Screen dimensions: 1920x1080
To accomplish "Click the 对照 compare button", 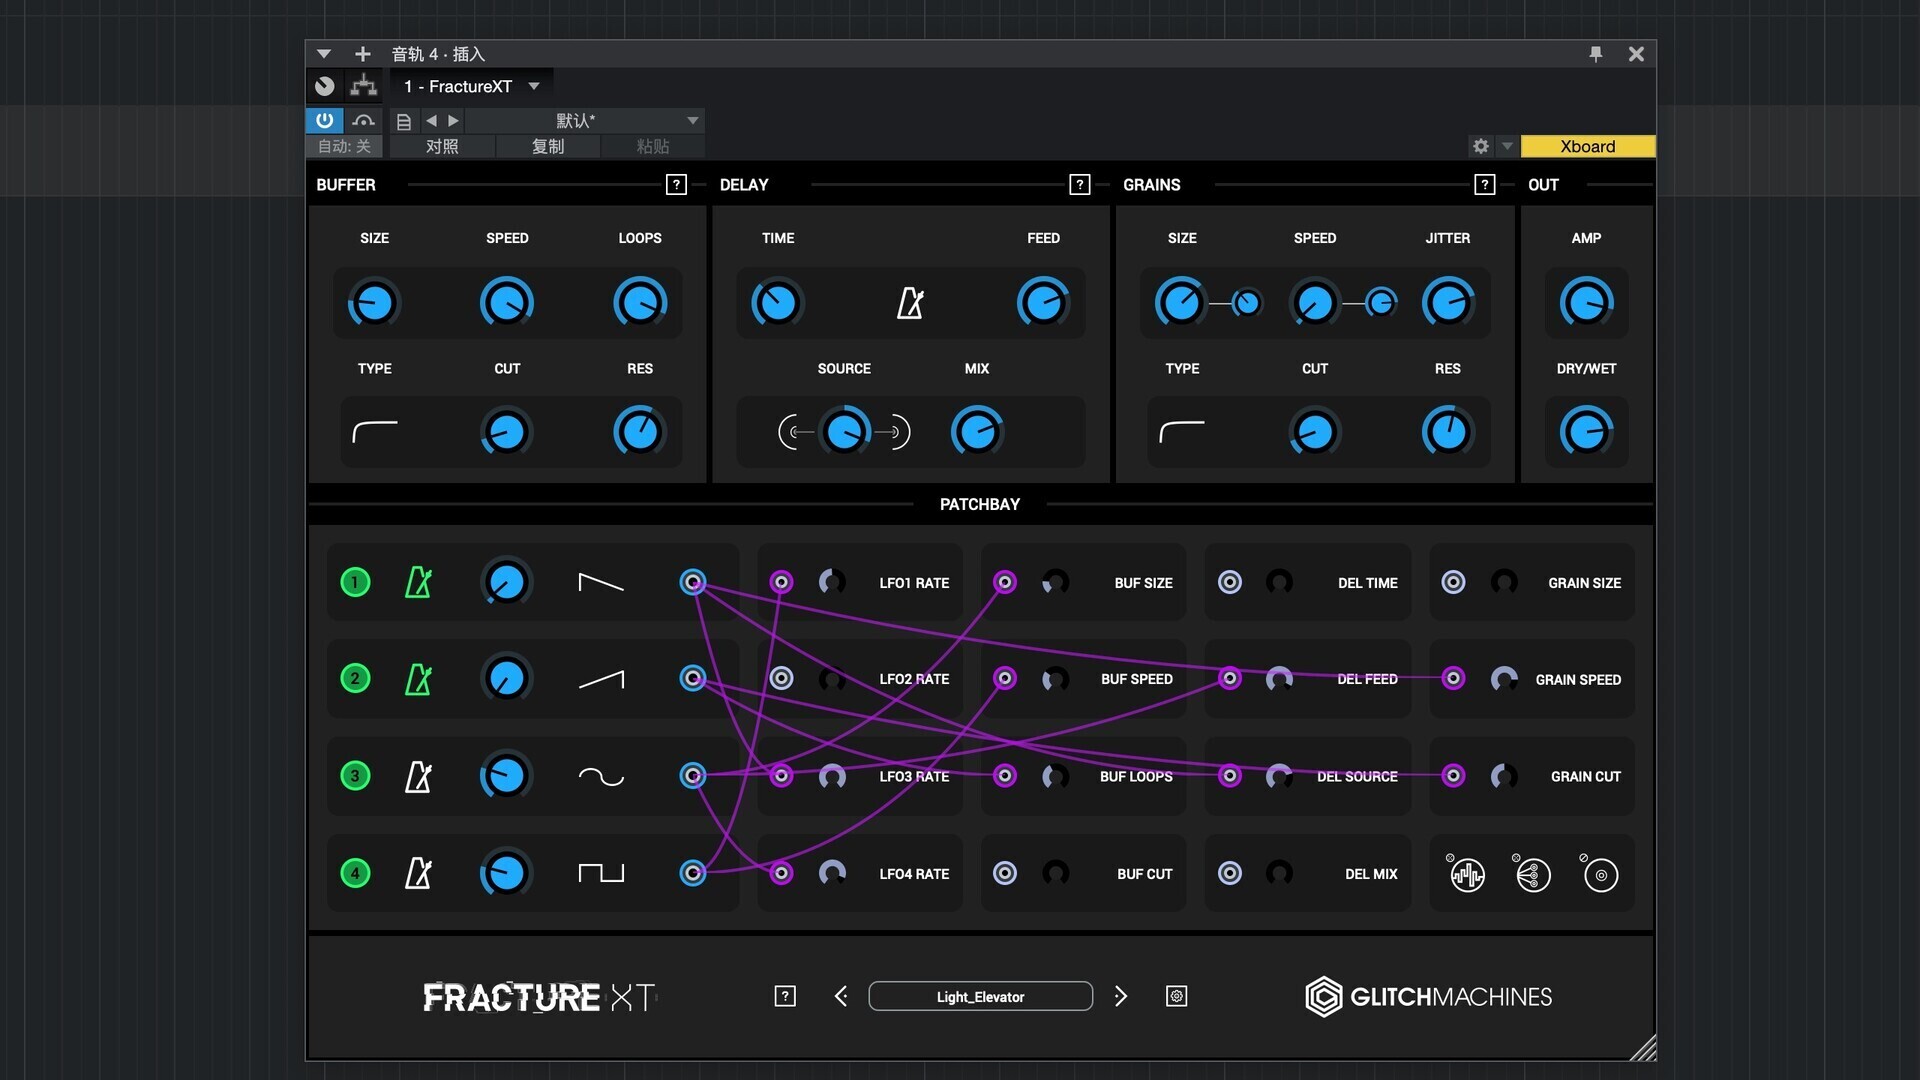I will coord(442,147).
